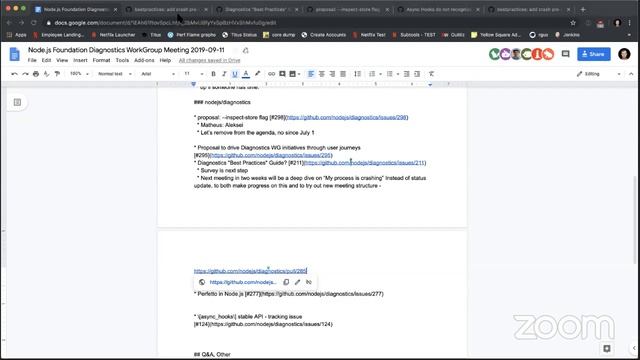640x360 pixels.
Task: Click the Redo arrow in the toolbar
Action: [25, 74]
